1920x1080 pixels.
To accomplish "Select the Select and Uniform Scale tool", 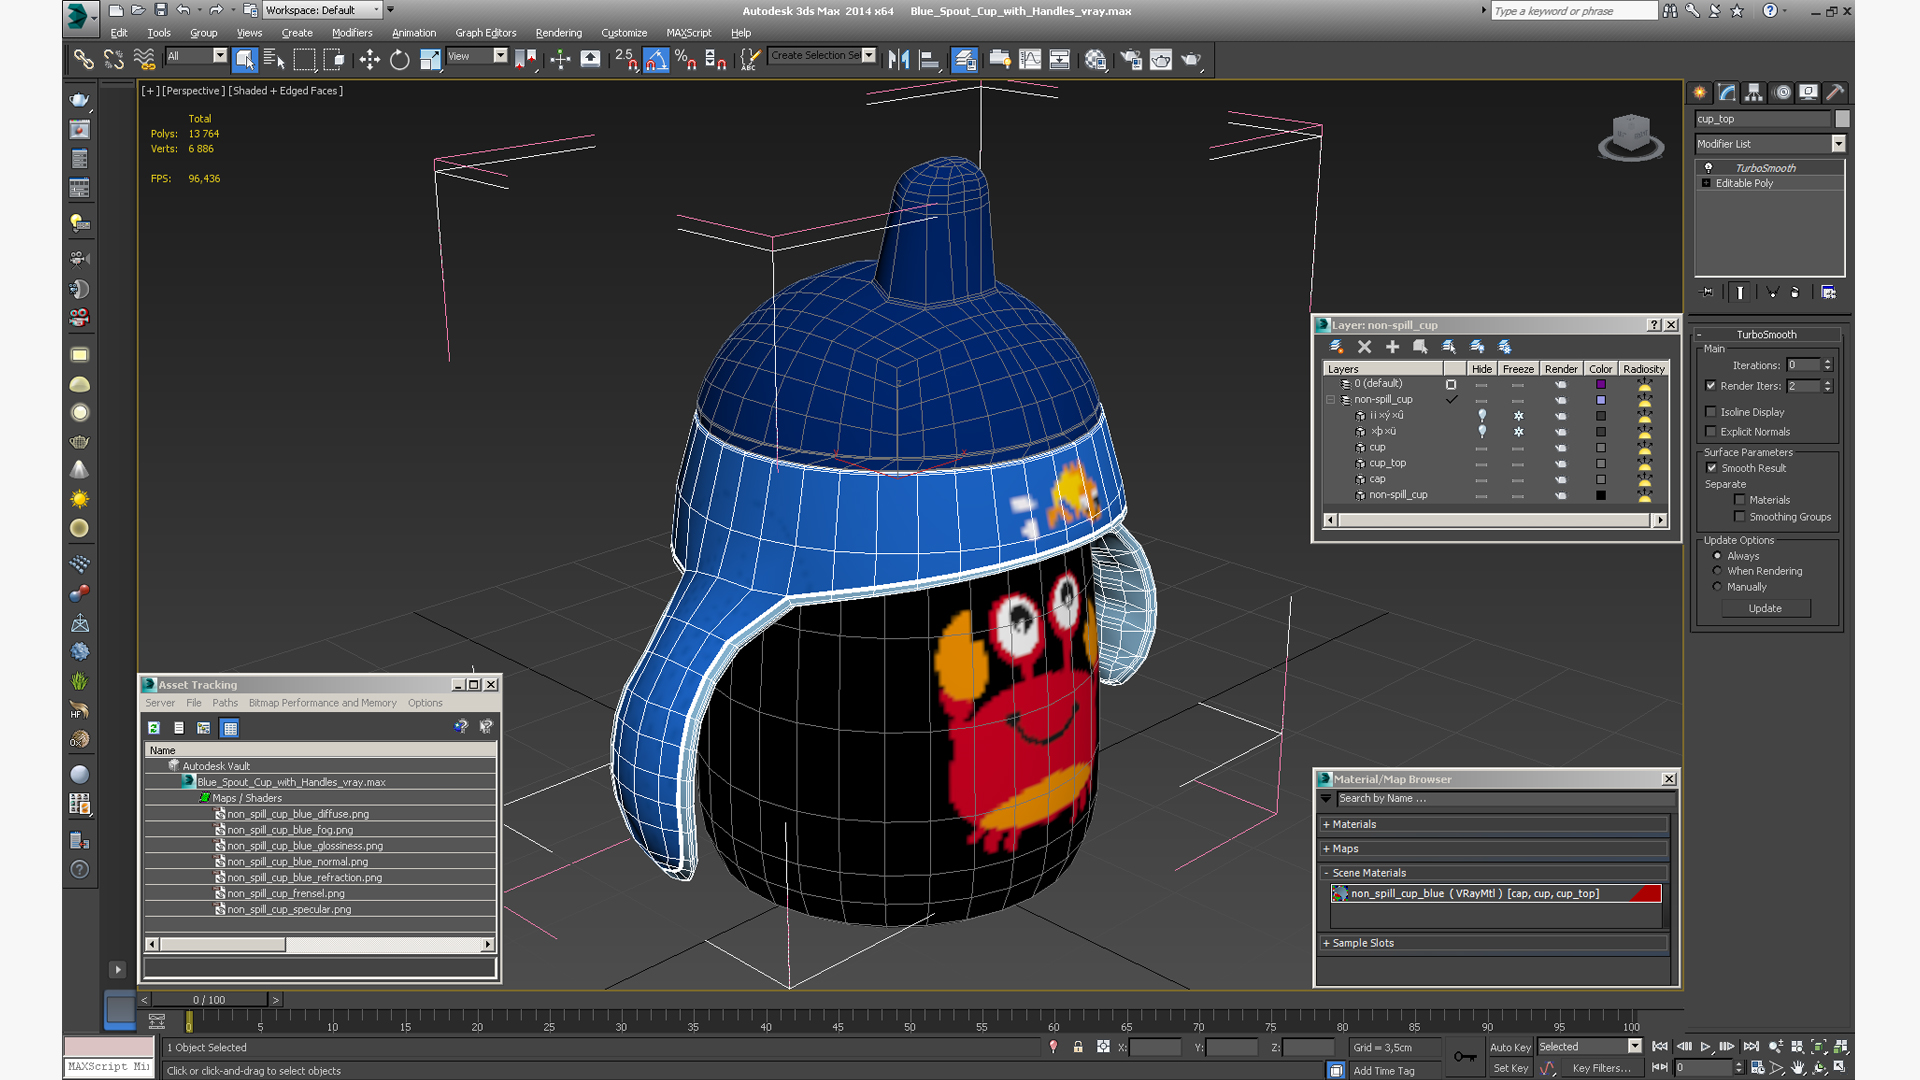I will (x=430, y=60).
